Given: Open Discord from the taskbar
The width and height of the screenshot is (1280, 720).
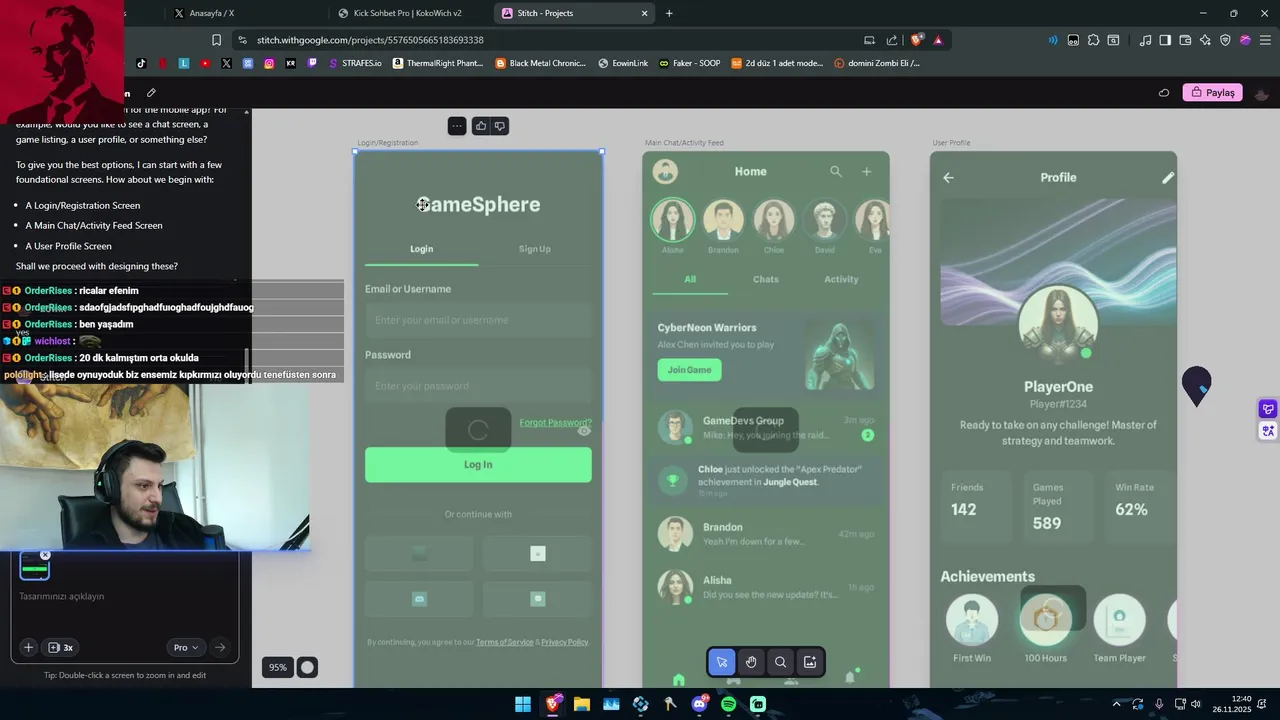Looking at the screenshot, I should (x=699, y=704).
